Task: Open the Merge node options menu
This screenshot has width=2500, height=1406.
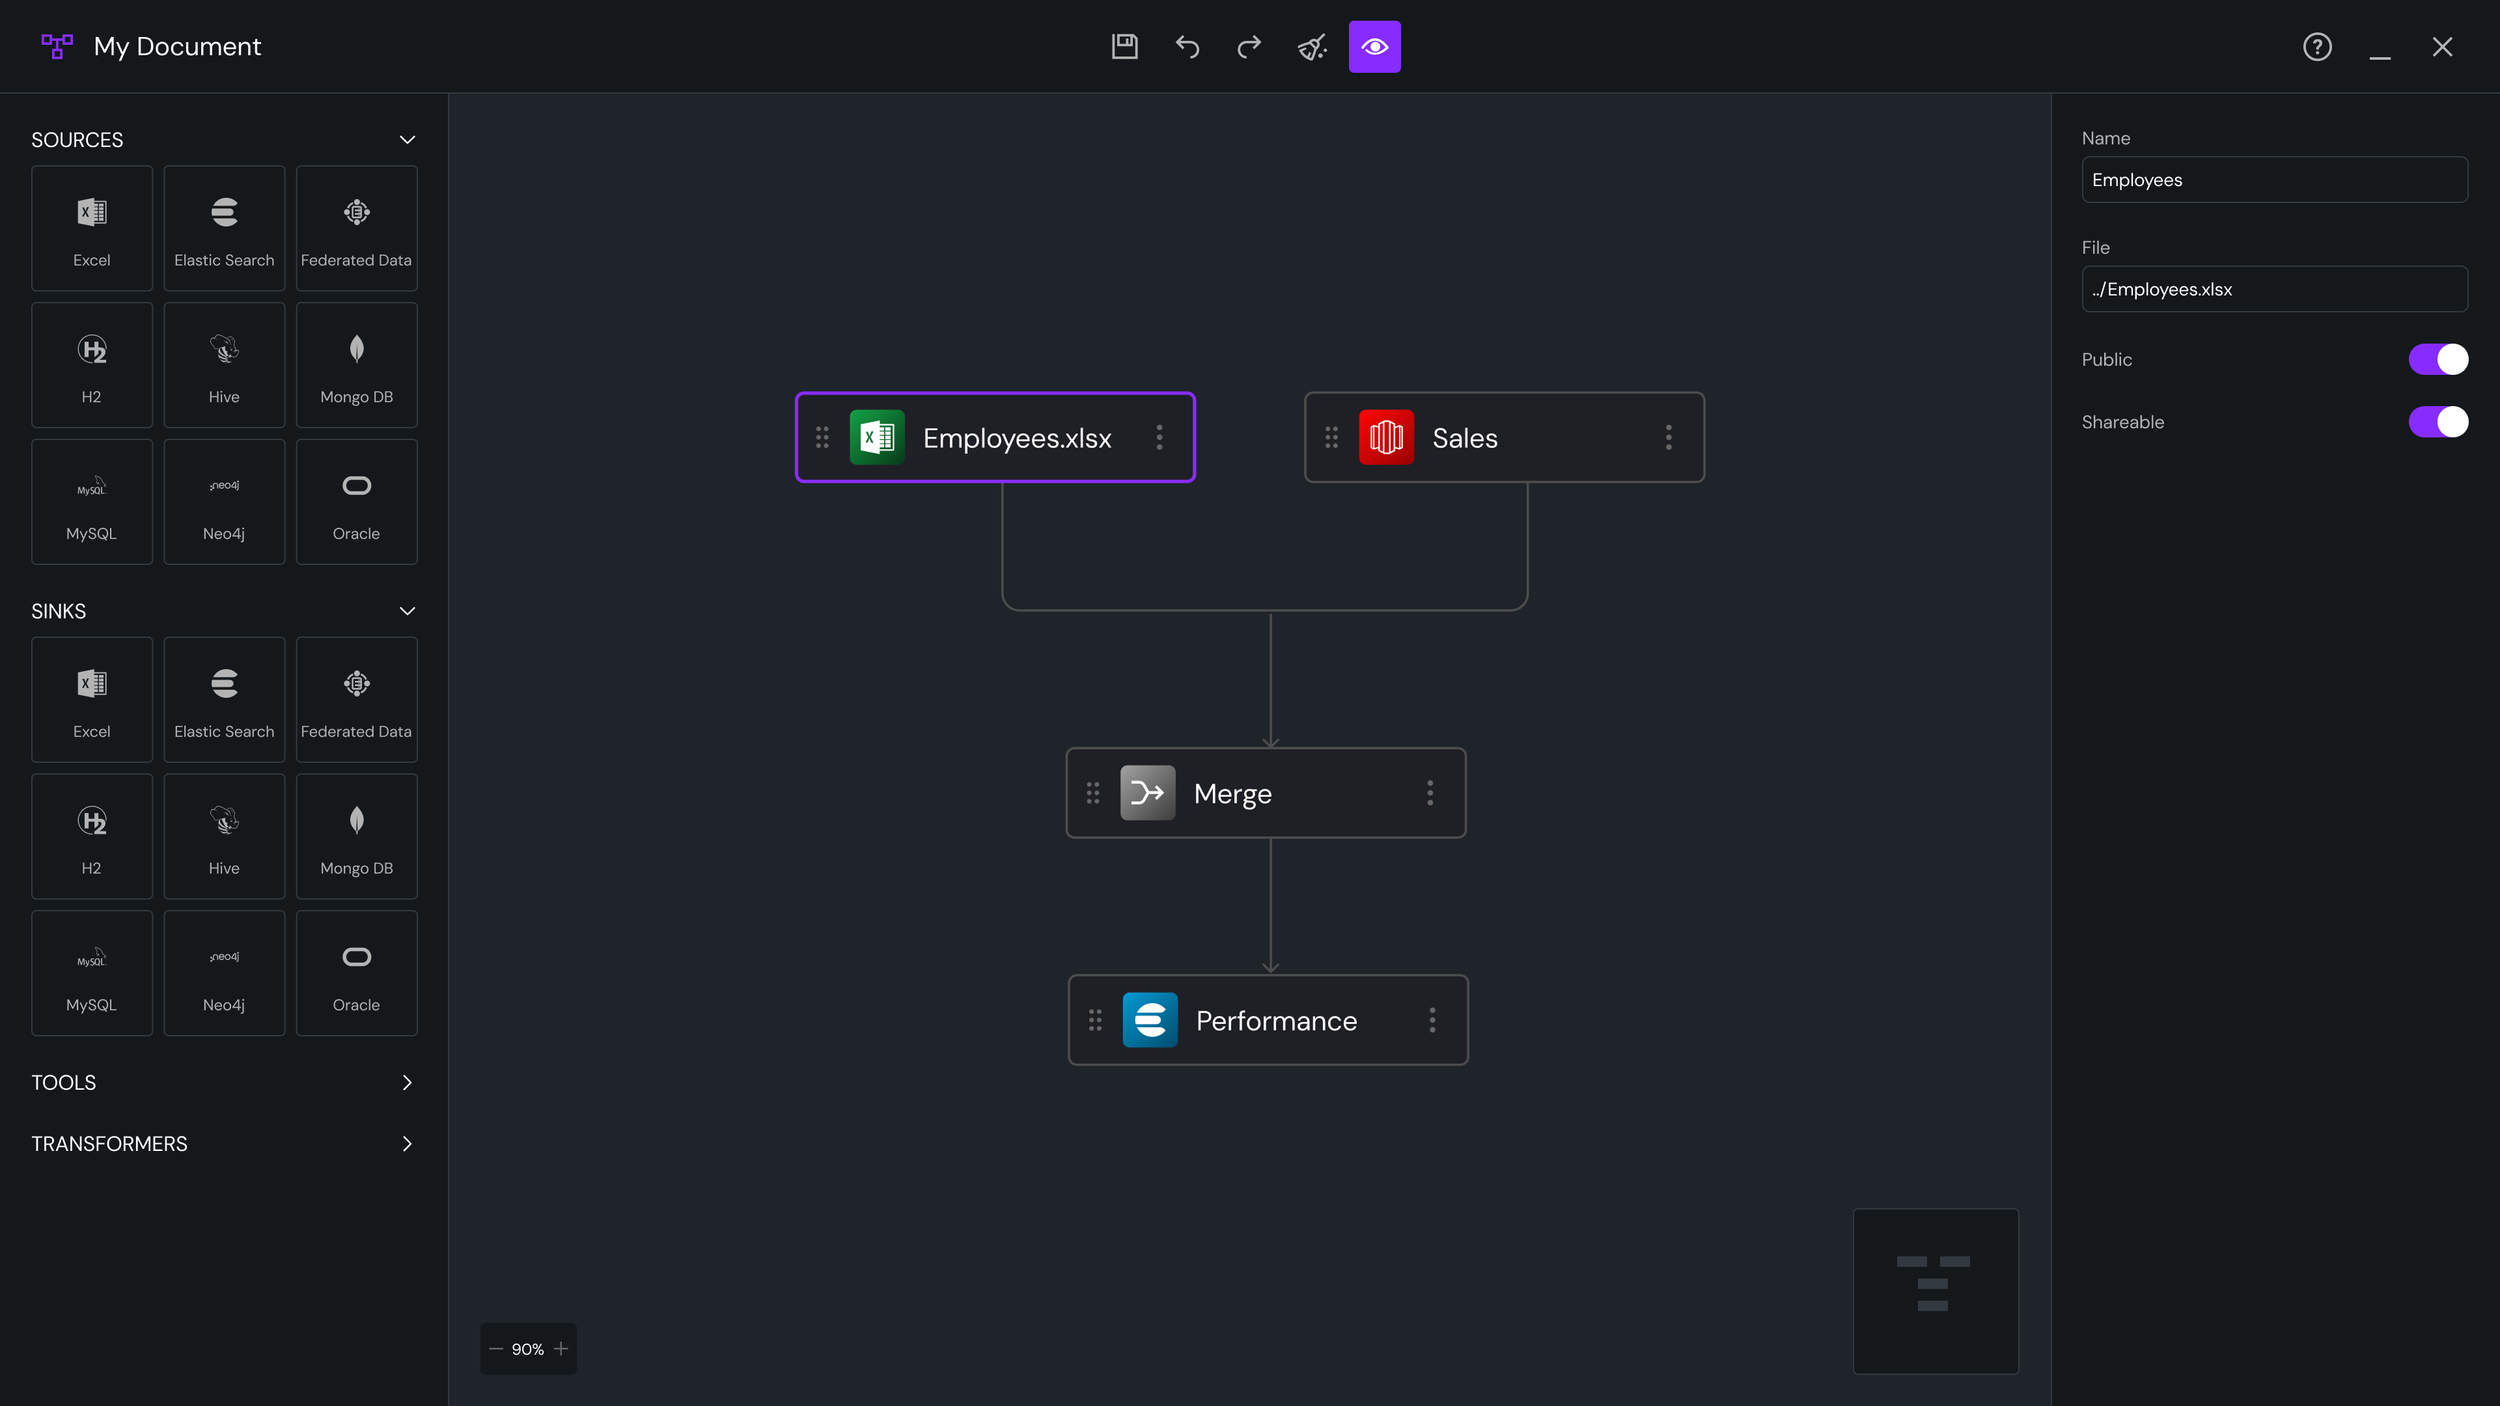Action: [1430, 793]
